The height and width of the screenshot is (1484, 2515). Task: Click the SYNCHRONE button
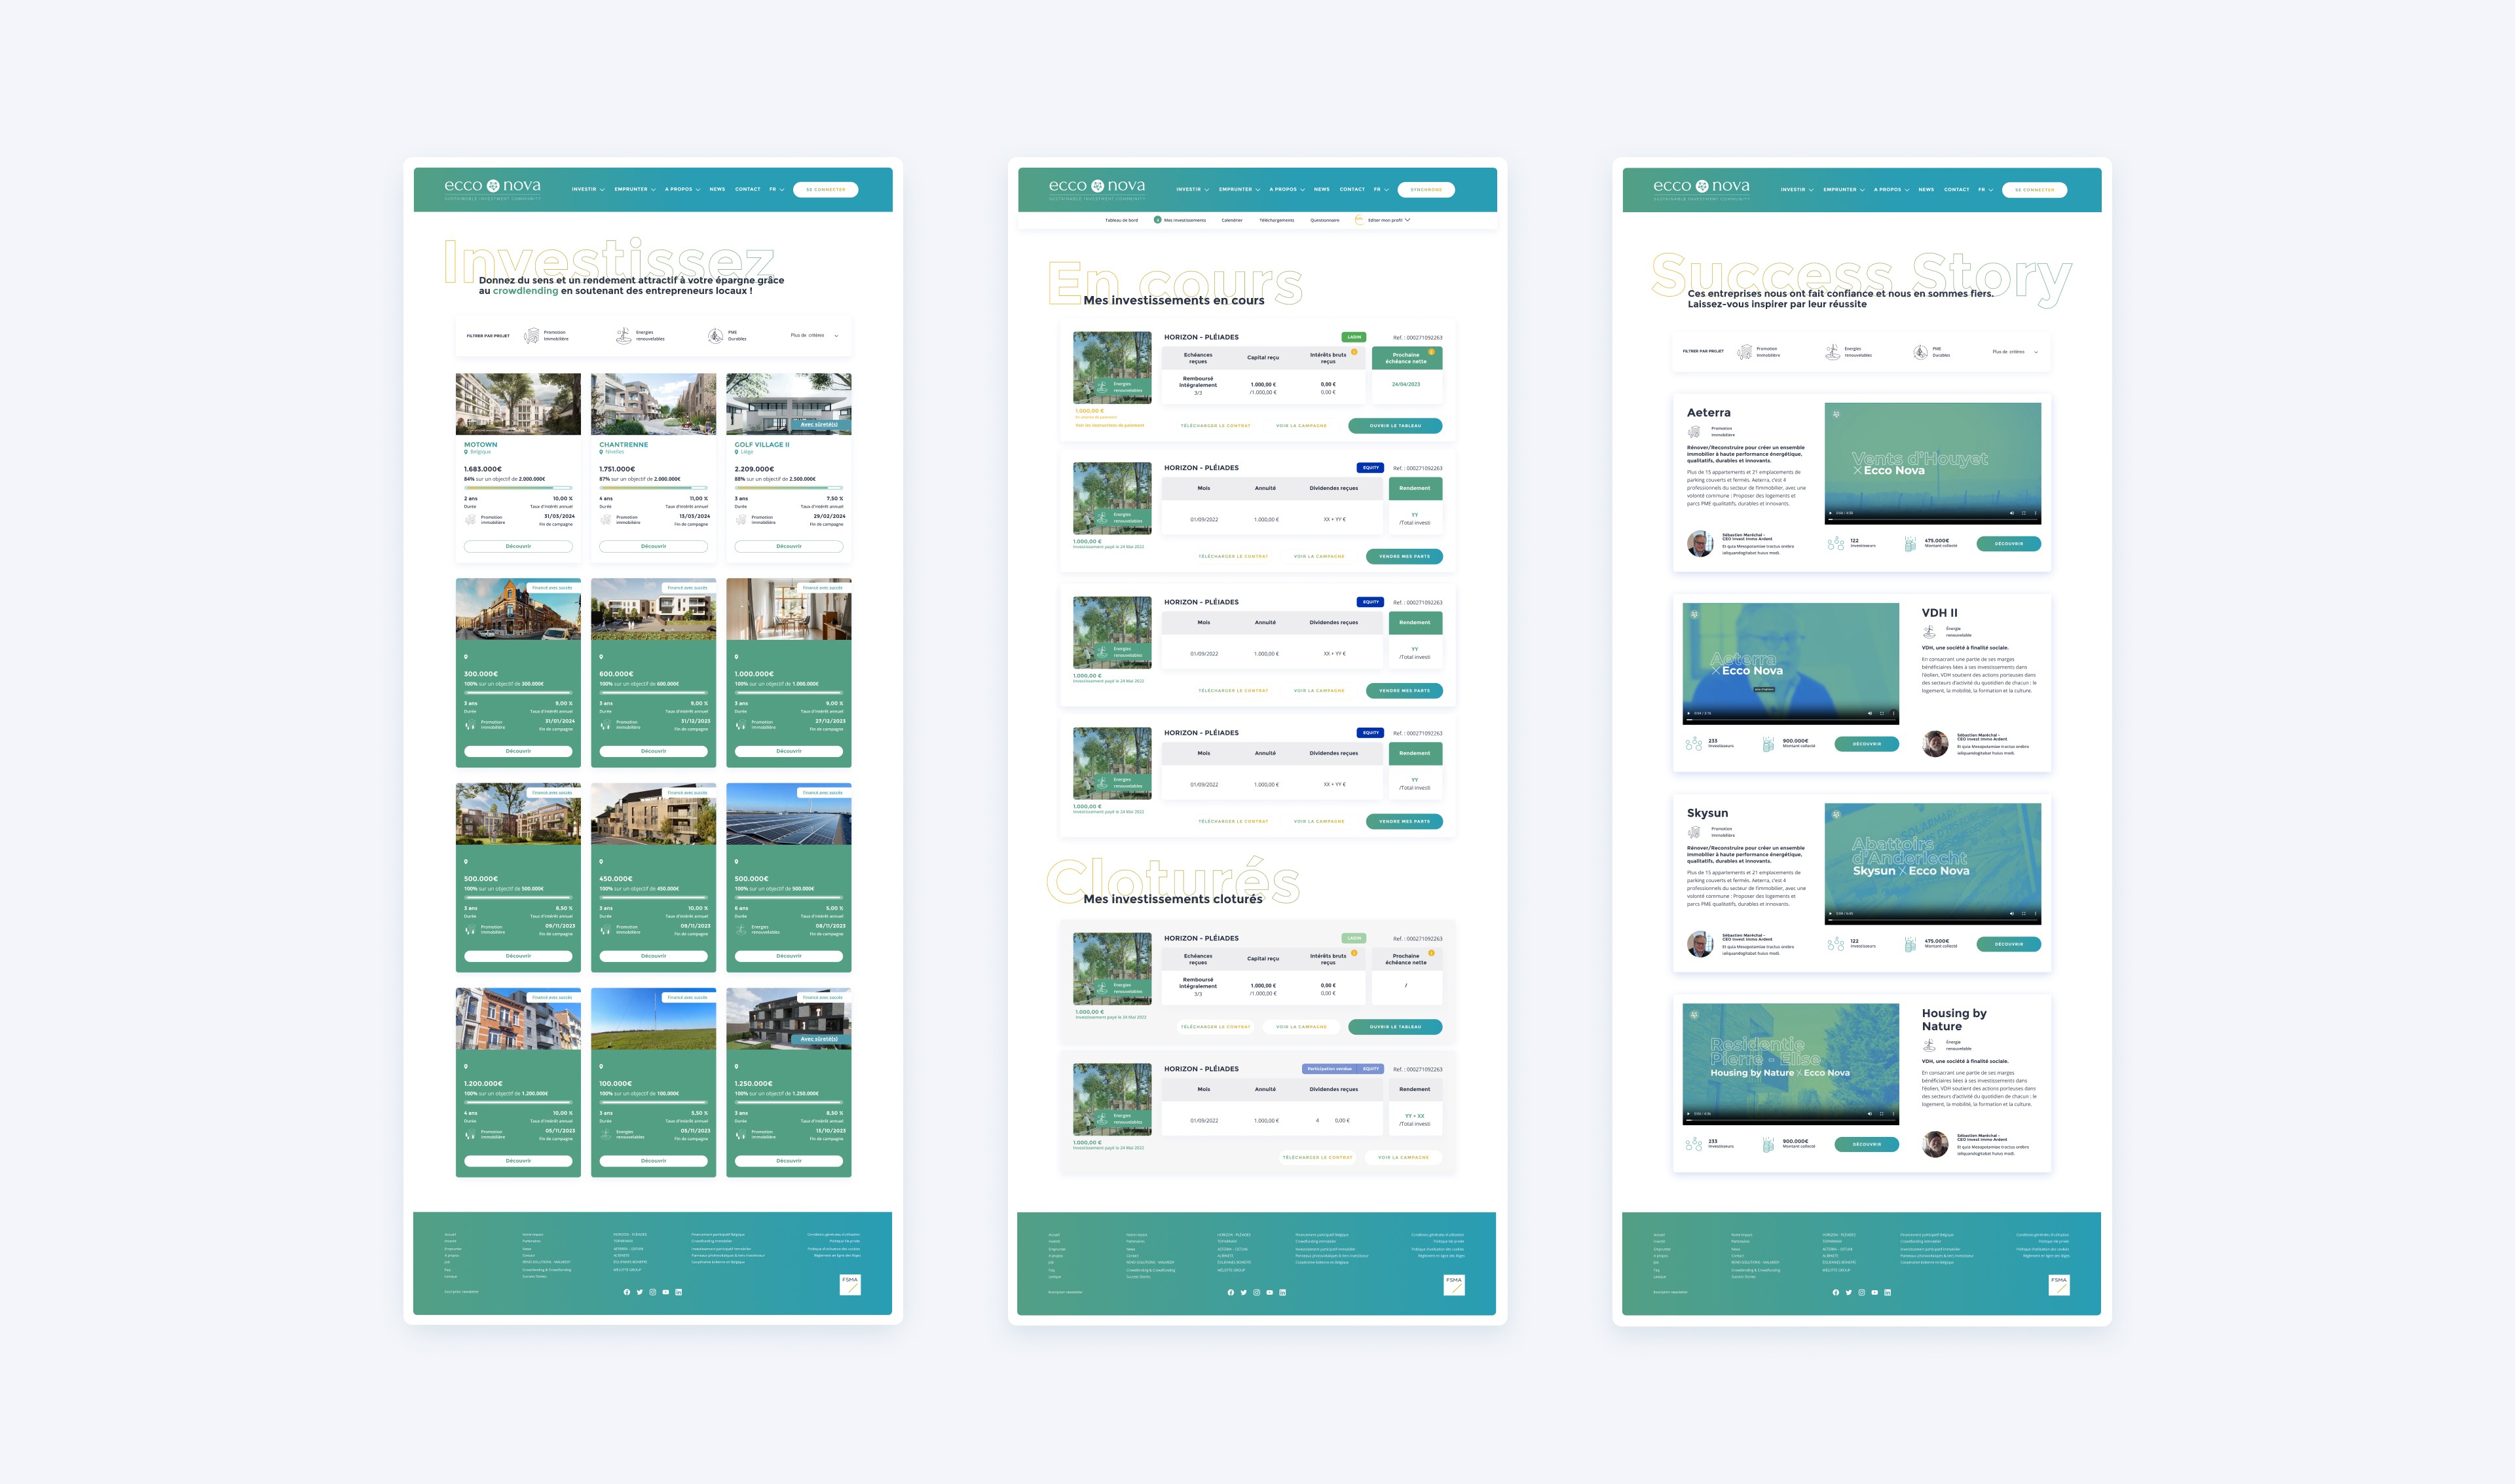[1426, 189]
